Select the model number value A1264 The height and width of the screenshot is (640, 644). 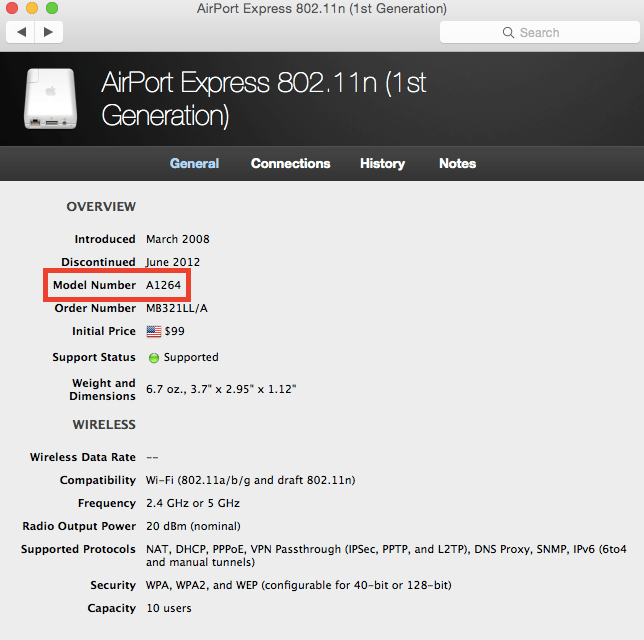pos(163,285)
